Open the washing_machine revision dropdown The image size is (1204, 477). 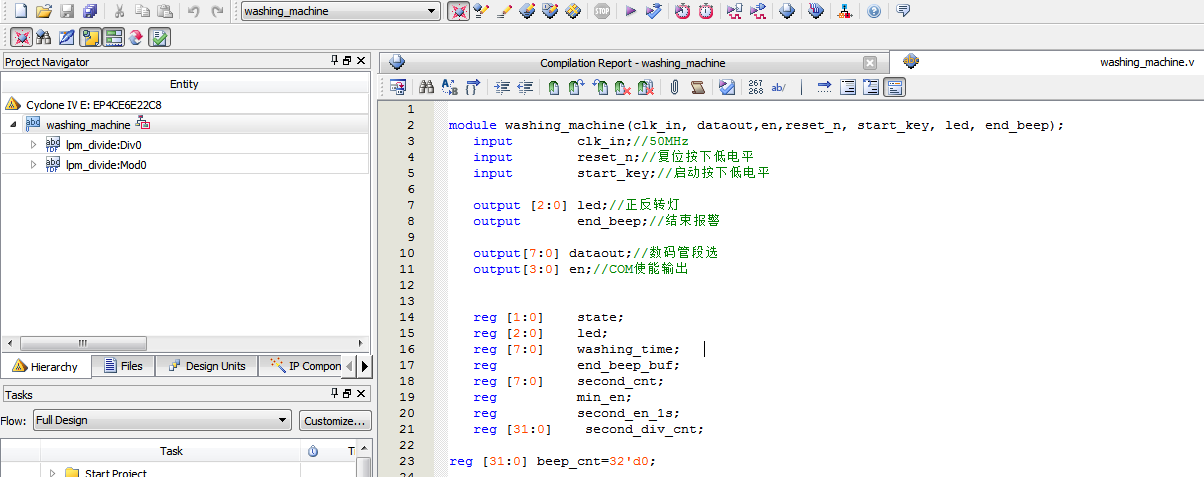pos(340,12)
